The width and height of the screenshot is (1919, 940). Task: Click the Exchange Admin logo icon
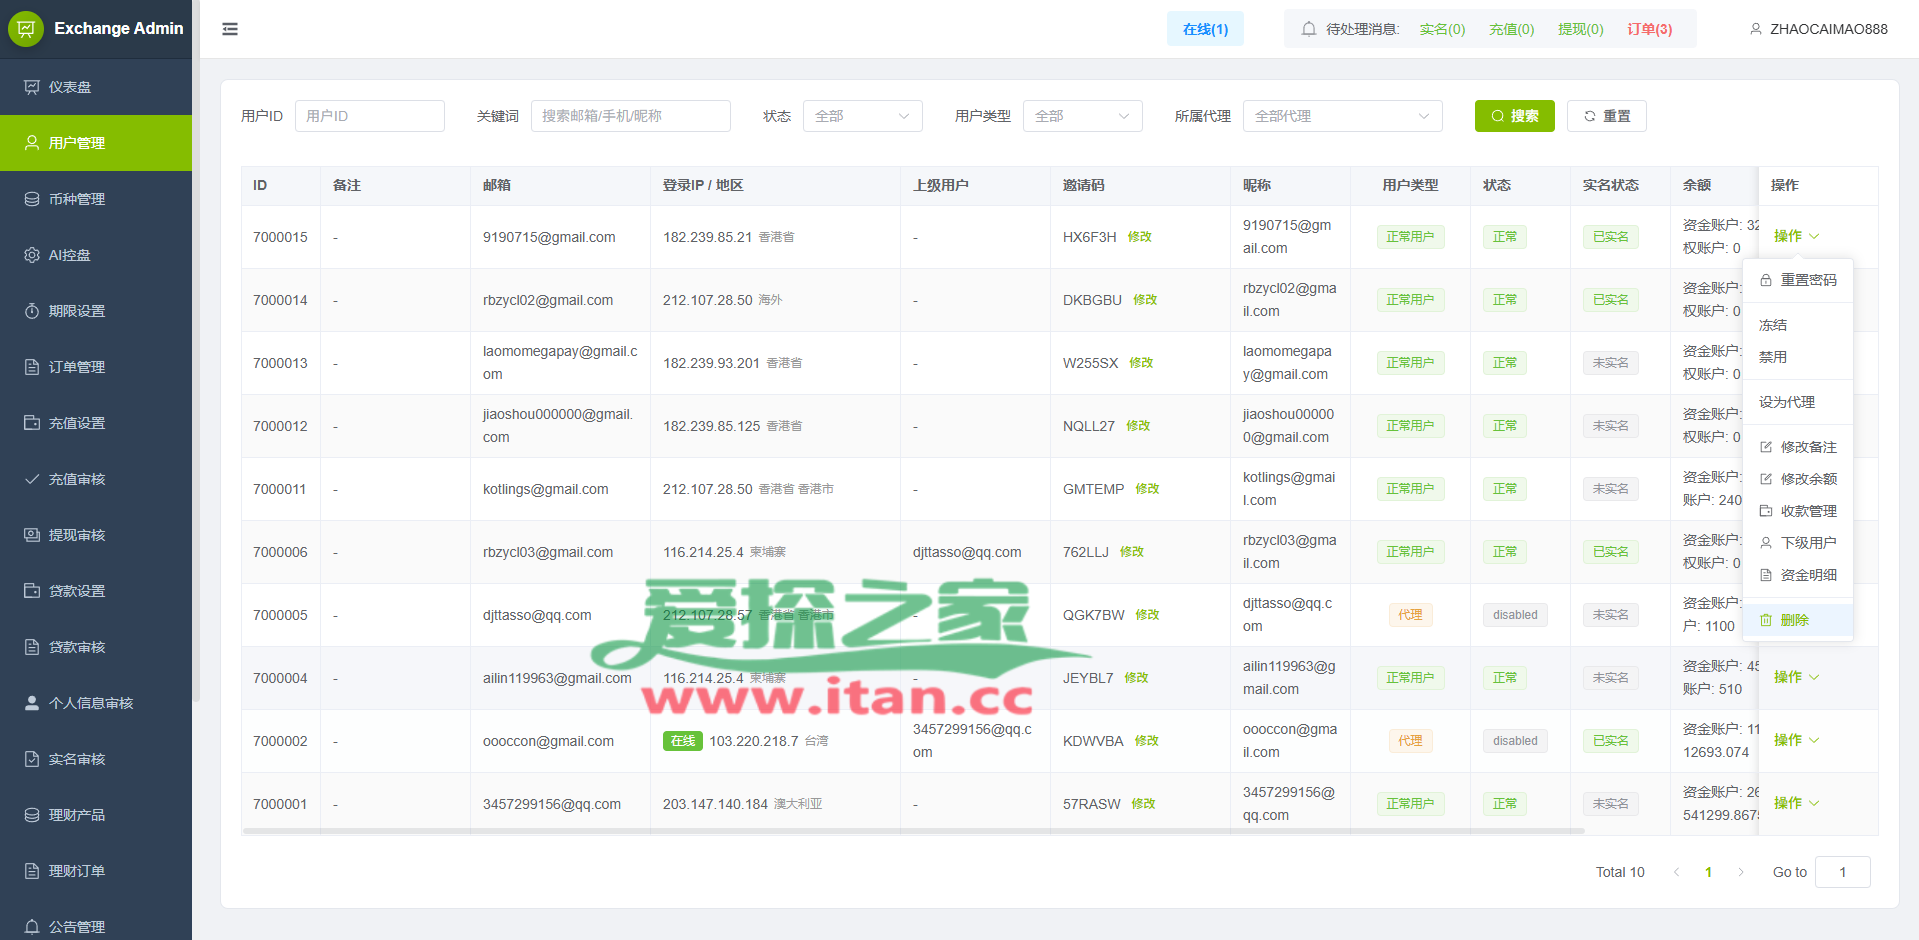pos(26,29)
